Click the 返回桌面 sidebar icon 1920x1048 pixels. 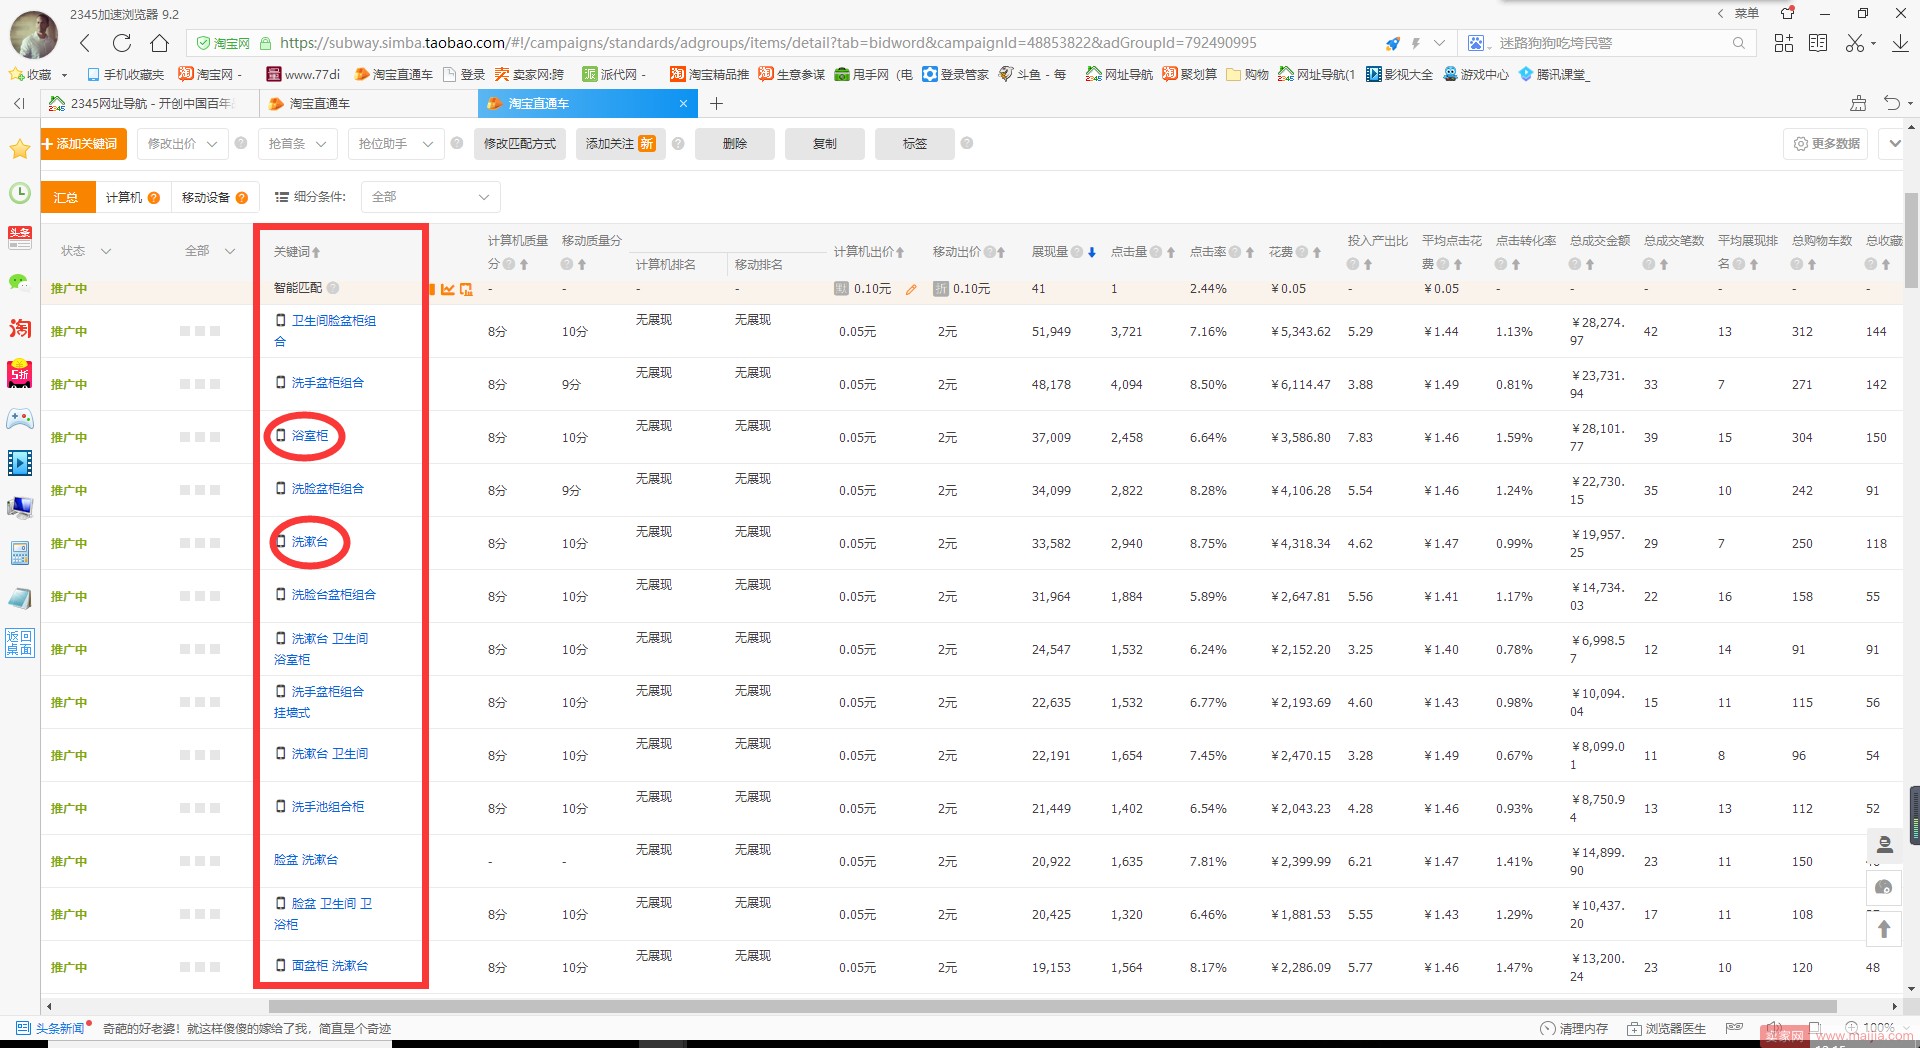click(19, 643)
